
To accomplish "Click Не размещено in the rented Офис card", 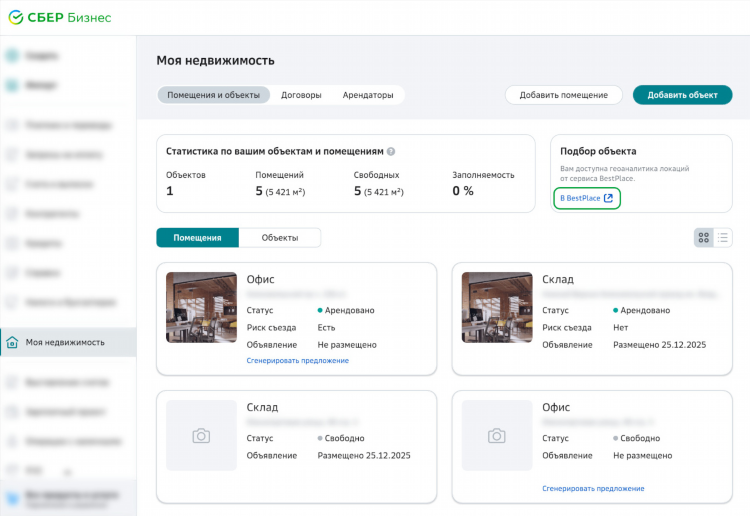I will [x=347, y=345].
